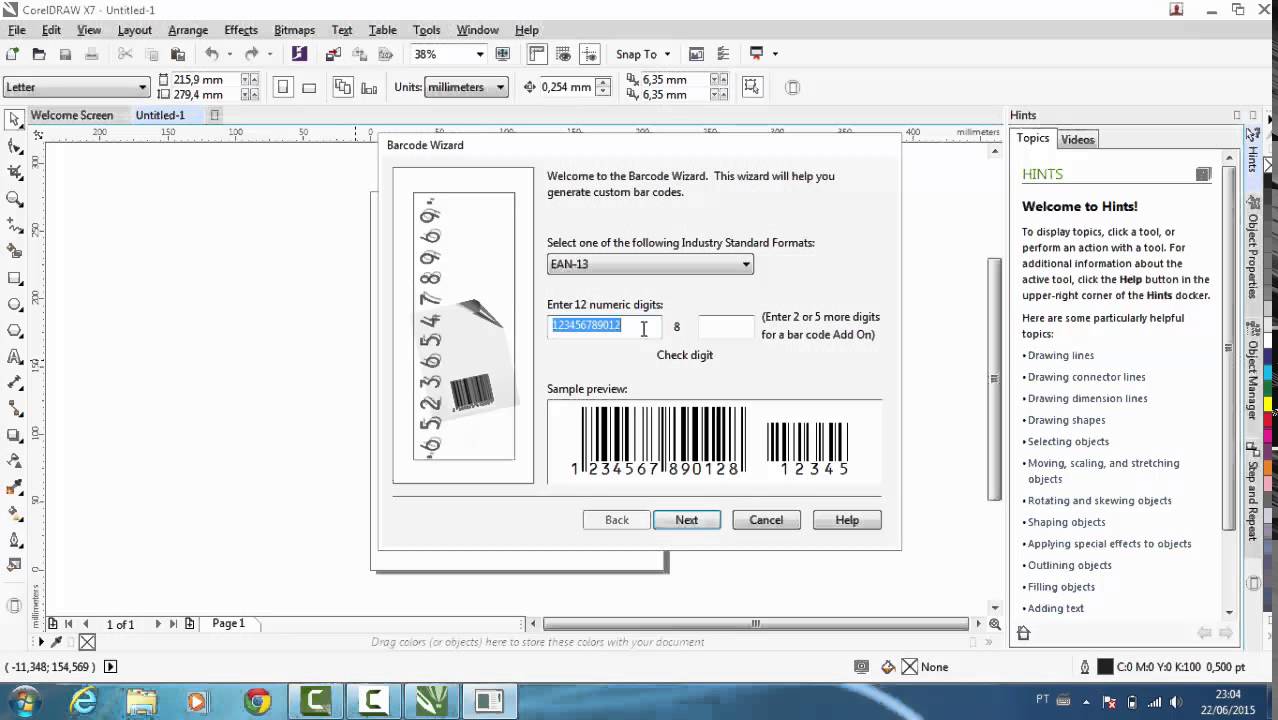Click the Windows Start button

pos(24,701)
